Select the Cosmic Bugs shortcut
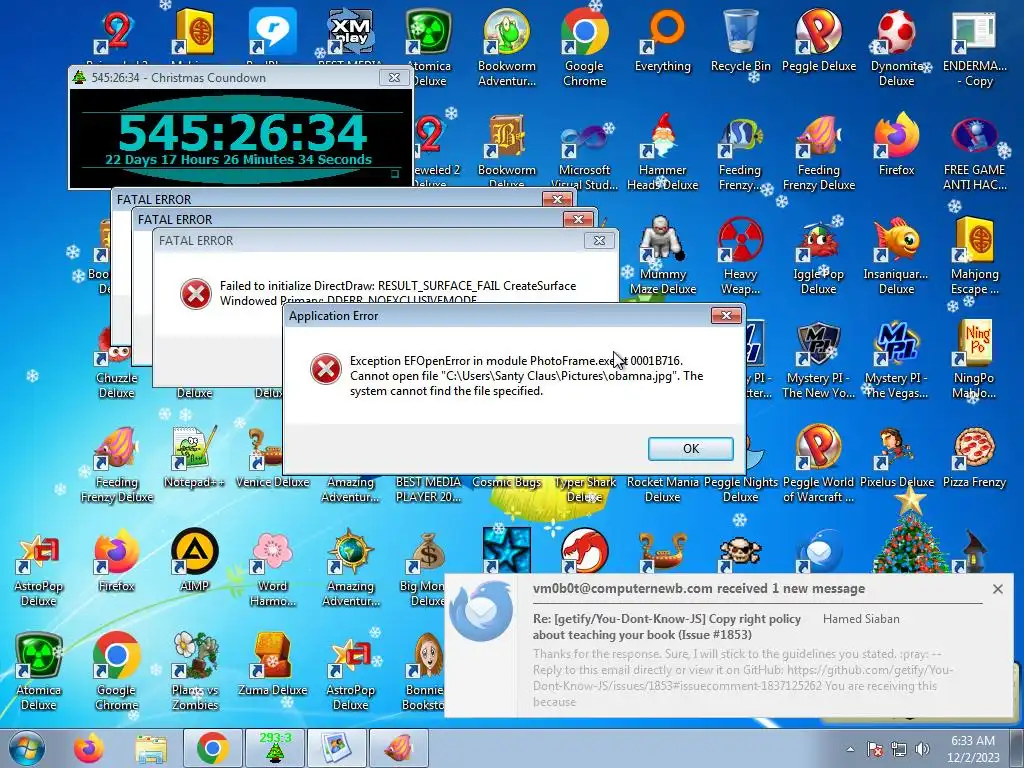Screen dimensions: 1024x768 coord(507,482)
